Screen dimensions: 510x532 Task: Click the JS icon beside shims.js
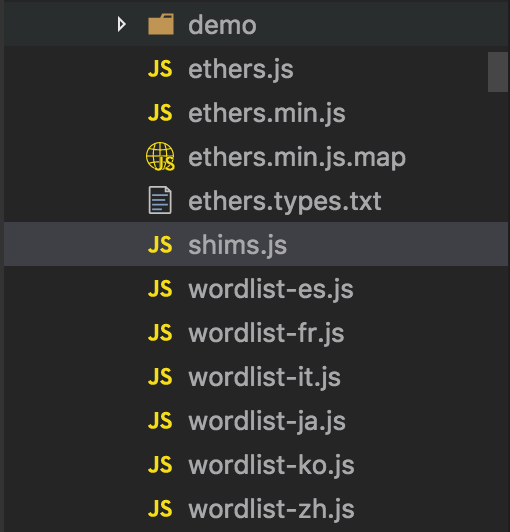(160, 245)
